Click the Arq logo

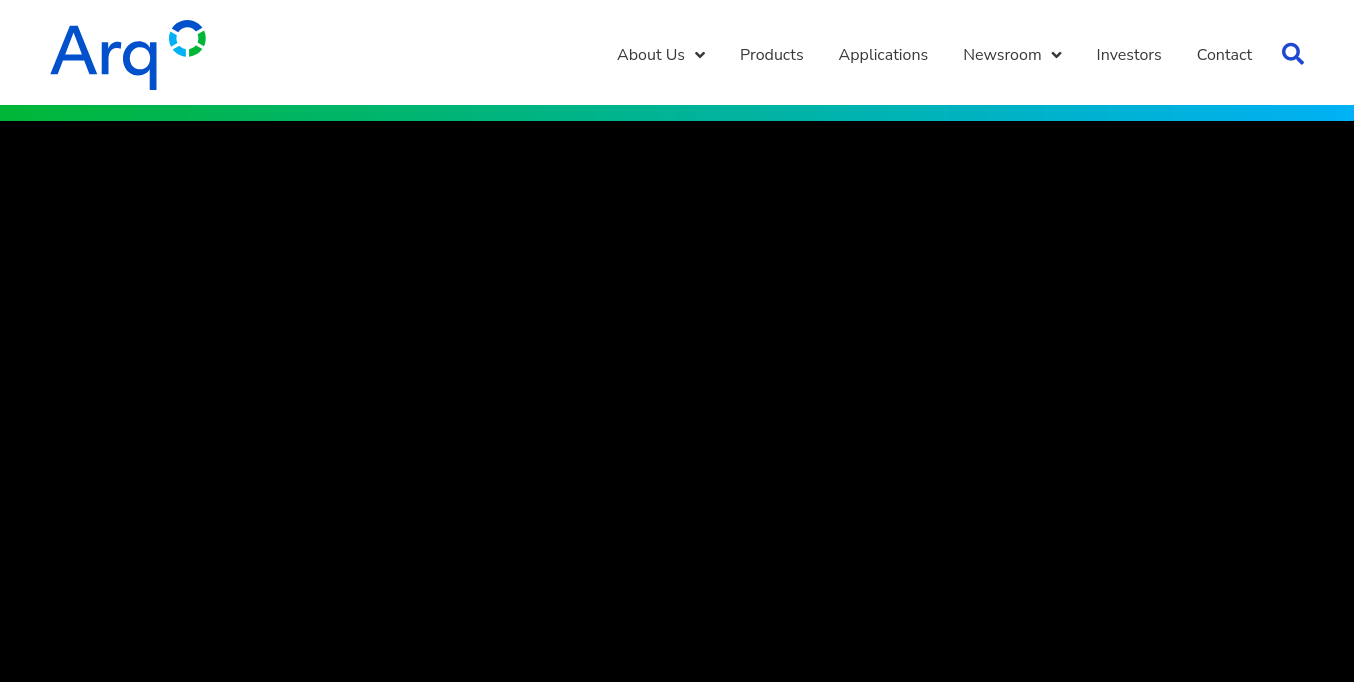[128, 55]
